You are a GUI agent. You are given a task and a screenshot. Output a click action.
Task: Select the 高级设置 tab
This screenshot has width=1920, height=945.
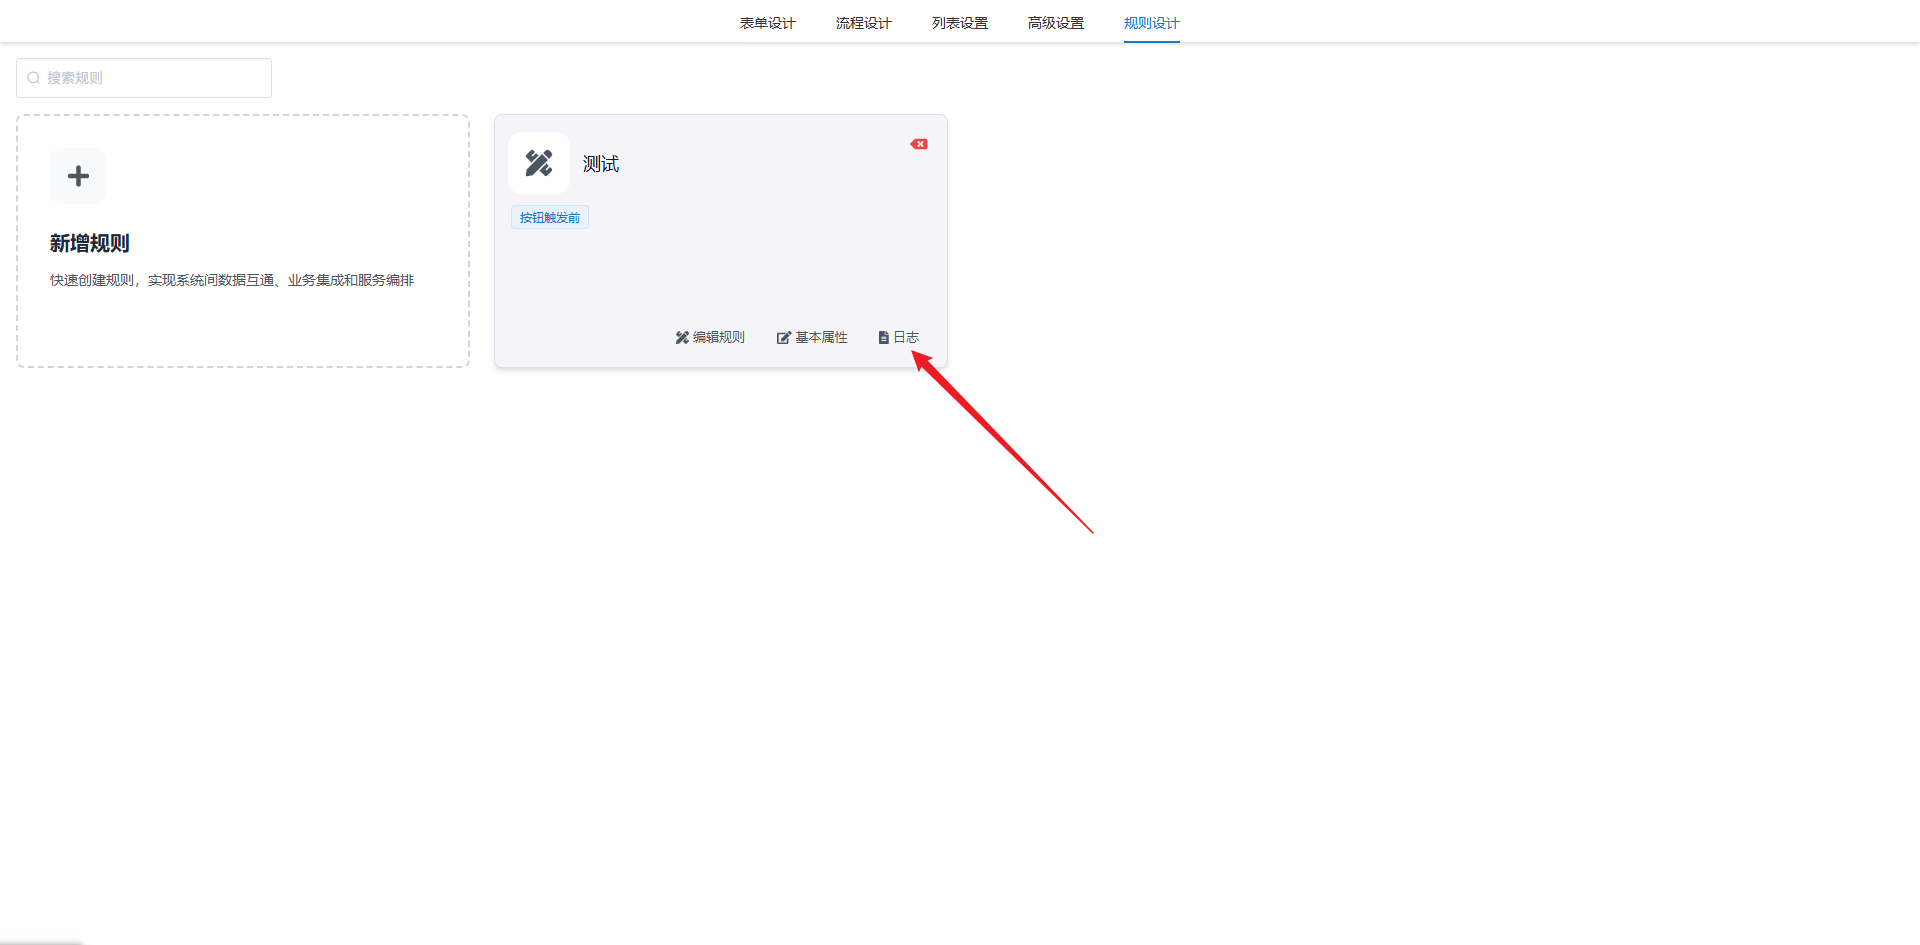[1055, 23]
